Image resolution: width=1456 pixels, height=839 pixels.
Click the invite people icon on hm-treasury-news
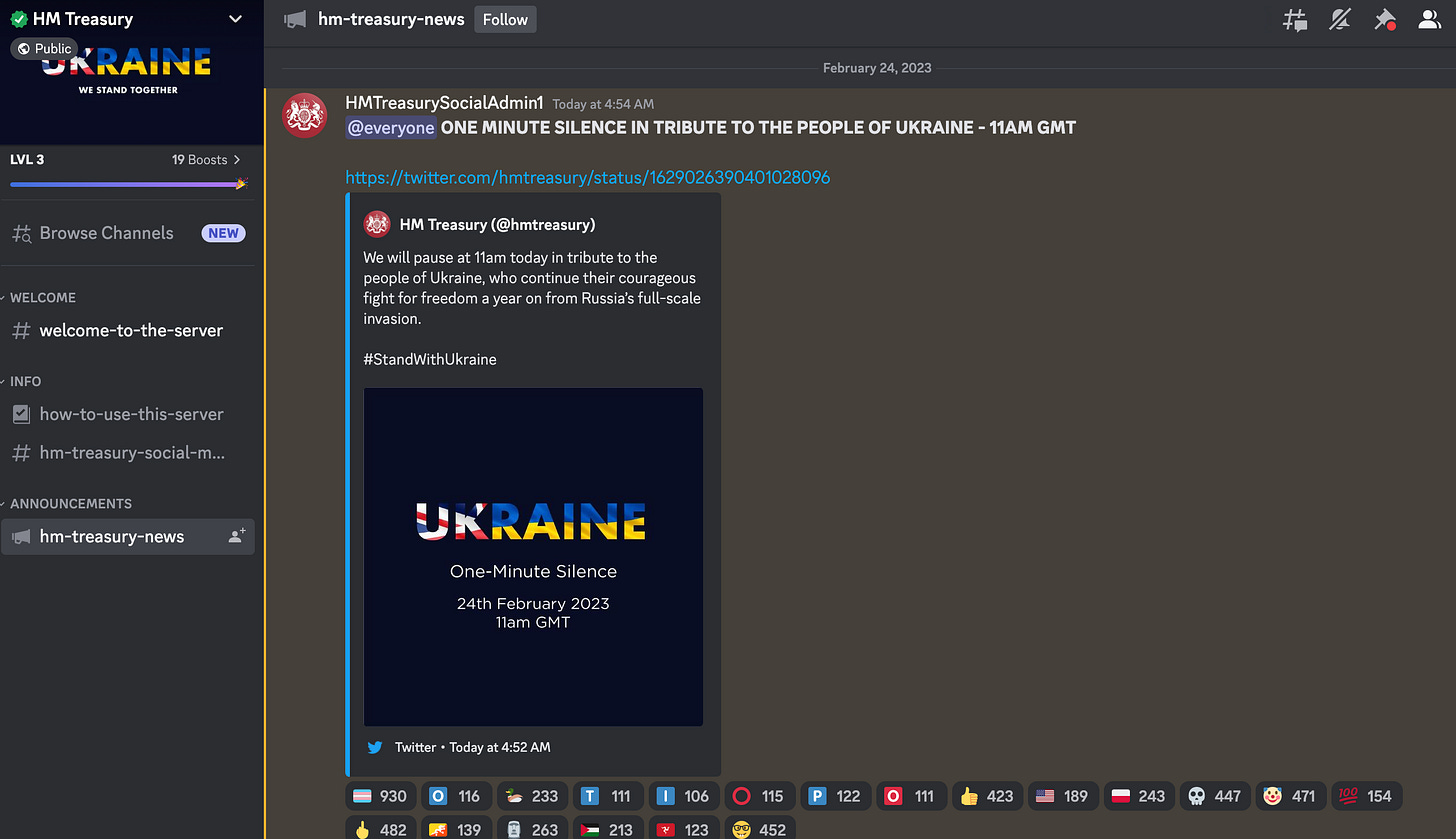(237, 536)
